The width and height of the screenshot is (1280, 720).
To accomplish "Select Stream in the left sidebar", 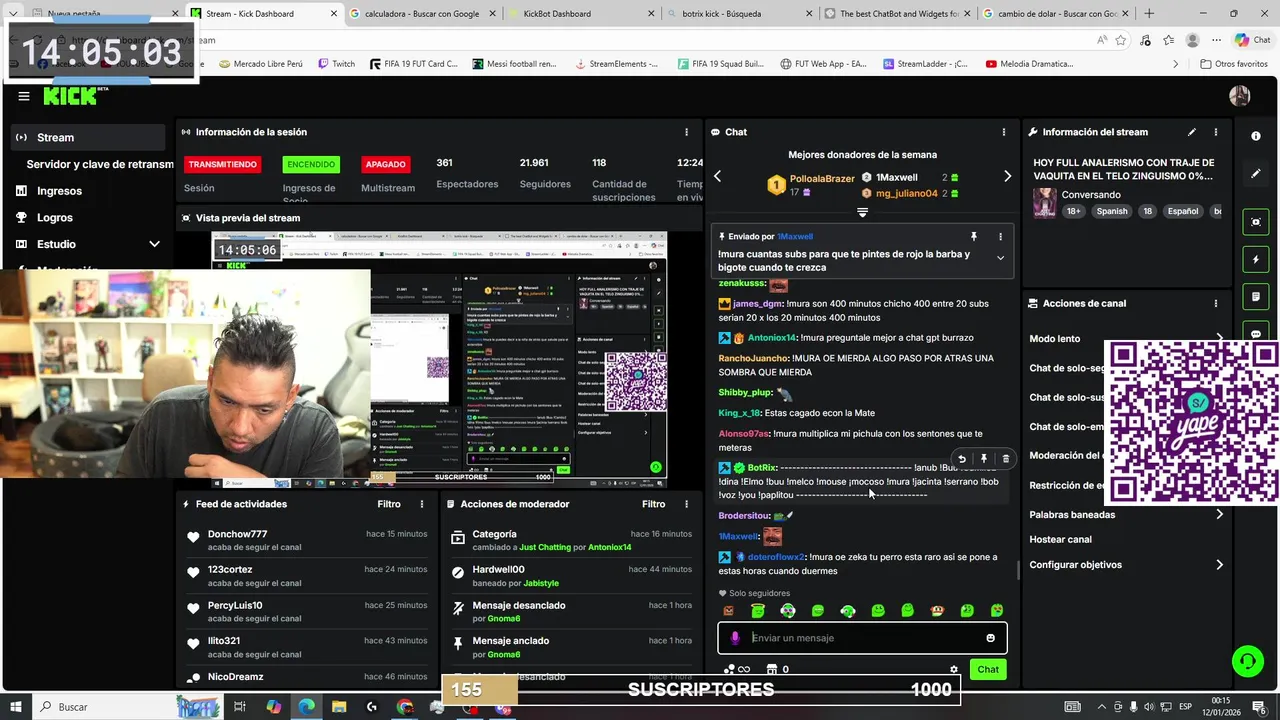I will coord(88,137).
